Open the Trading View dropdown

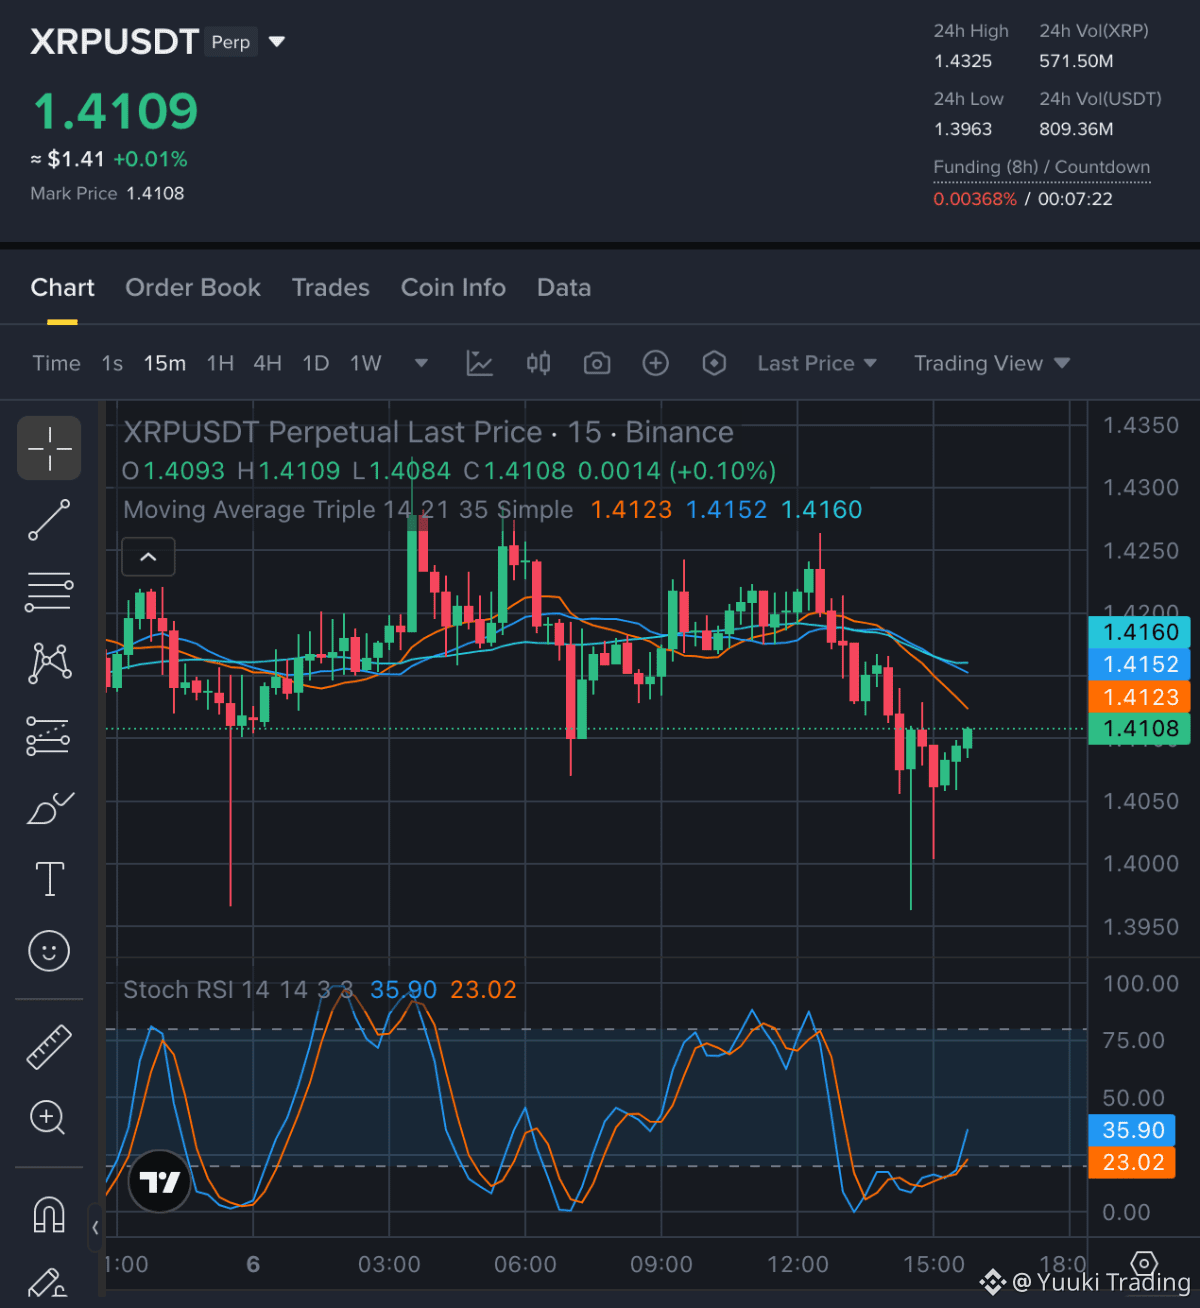992,363
